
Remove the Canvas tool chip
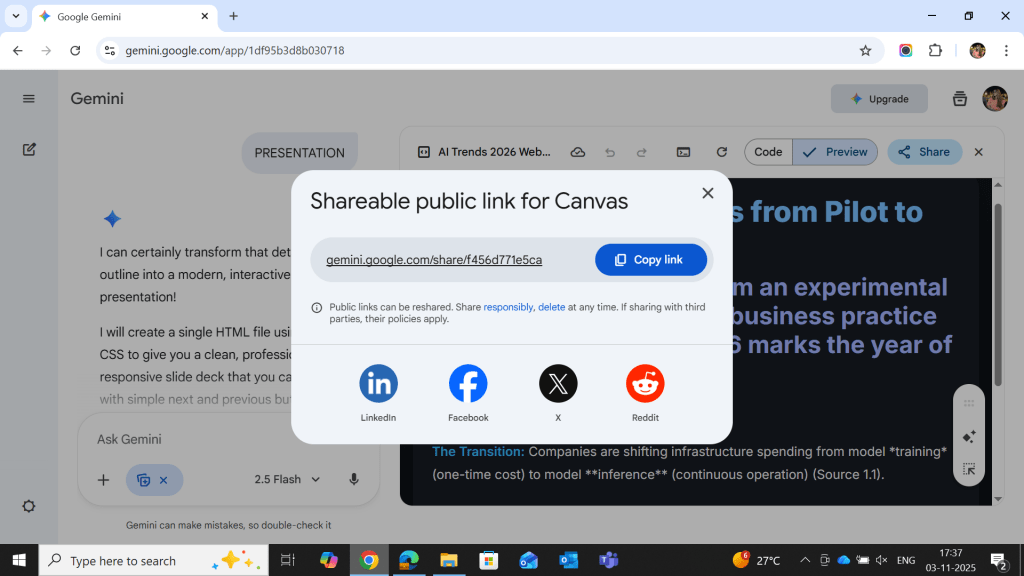(x=163, y=480)
